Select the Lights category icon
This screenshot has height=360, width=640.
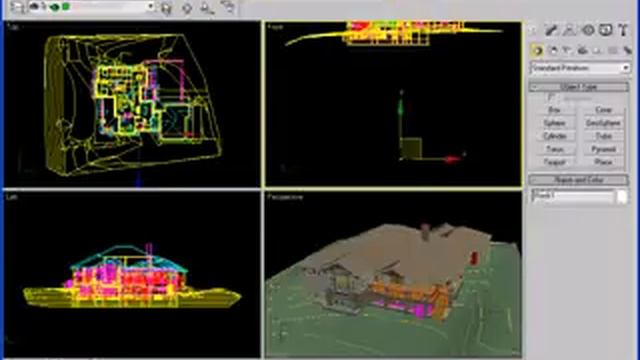pyautogui.click(x=567, y=50)
